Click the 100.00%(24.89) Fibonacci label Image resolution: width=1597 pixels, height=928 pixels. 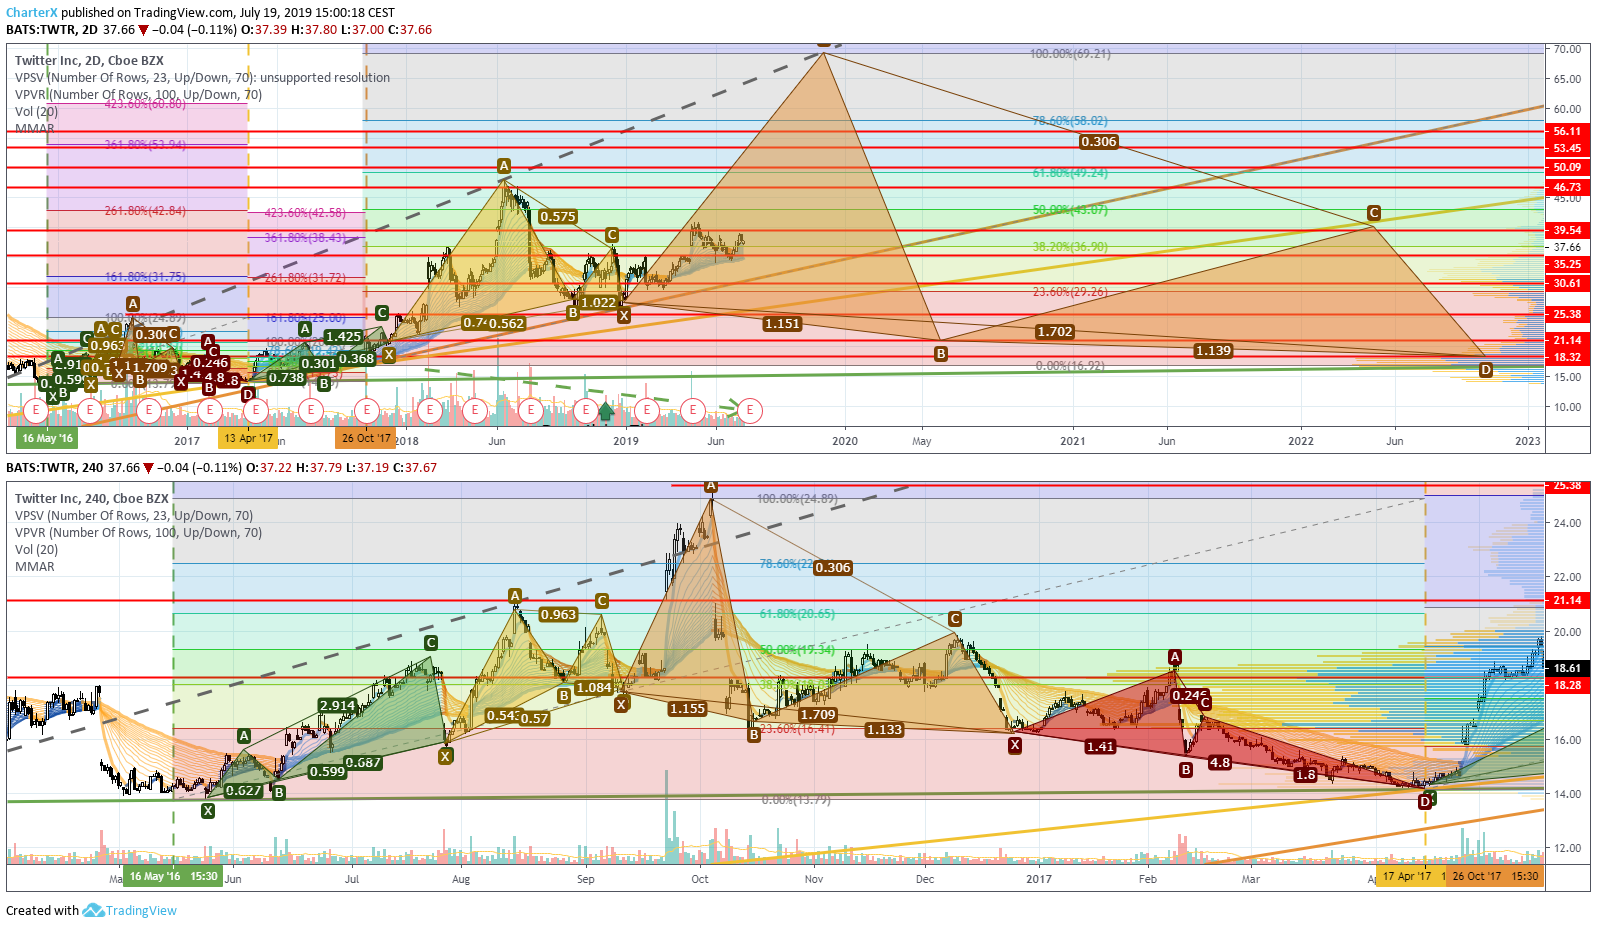tap(797, 498)
